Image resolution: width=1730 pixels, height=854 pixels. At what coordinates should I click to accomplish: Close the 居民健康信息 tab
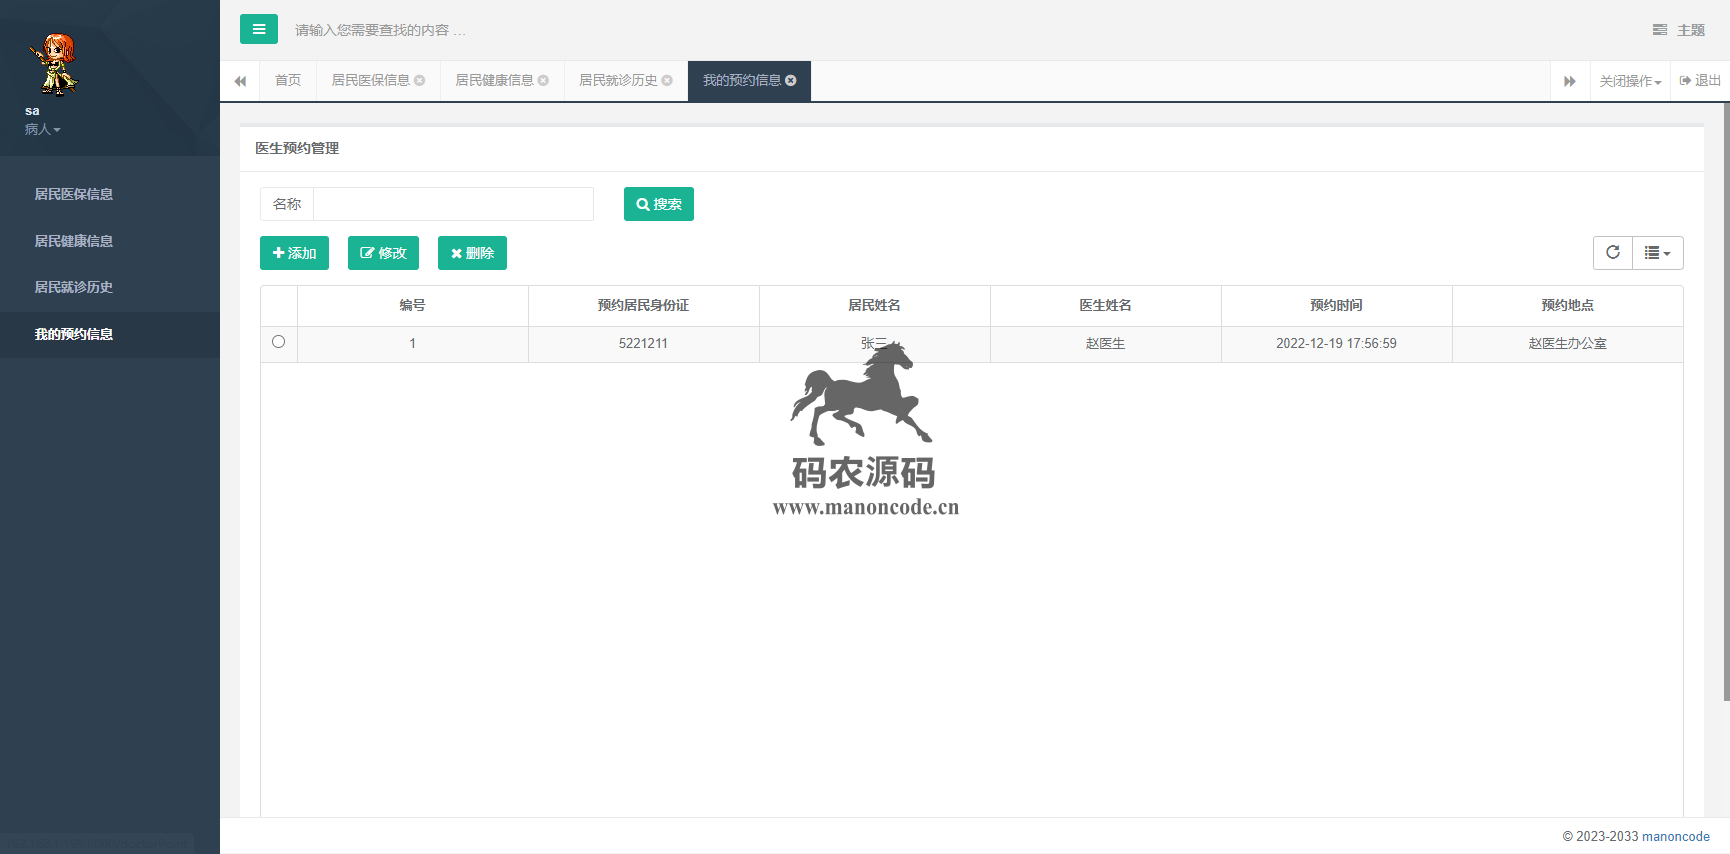[x=543, y=80]
